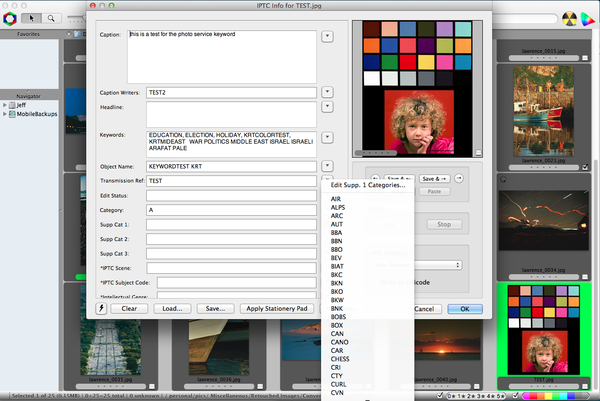Click the Load... button

pos(172,309)
